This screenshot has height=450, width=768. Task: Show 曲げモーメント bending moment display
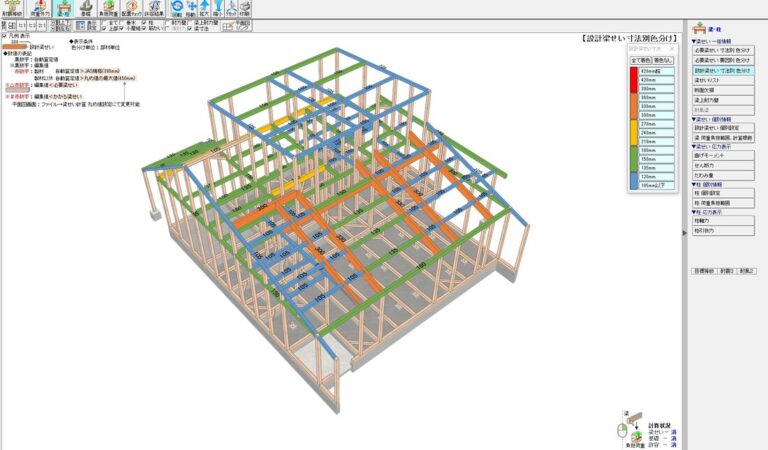coord(723,156)
